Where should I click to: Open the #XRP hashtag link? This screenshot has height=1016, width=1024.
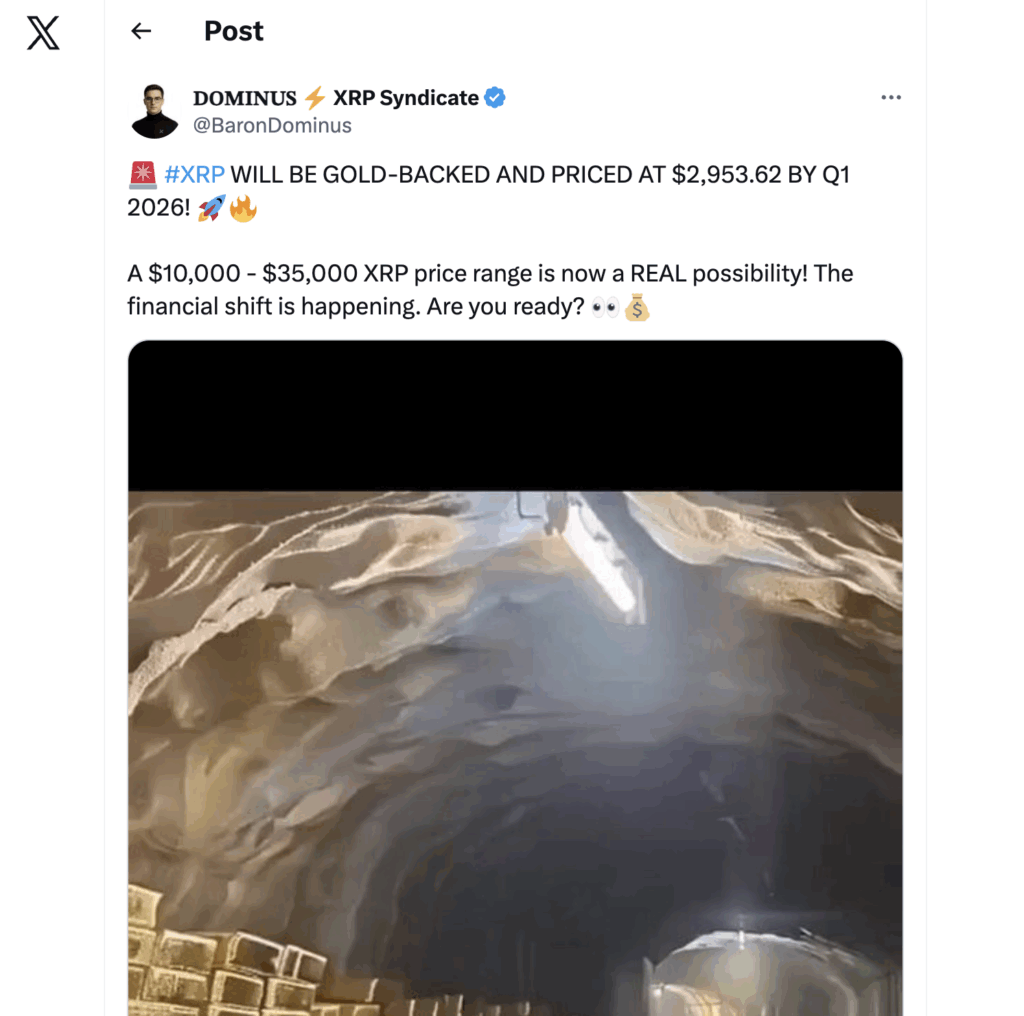pyautogui.click(x=194, y=175)
